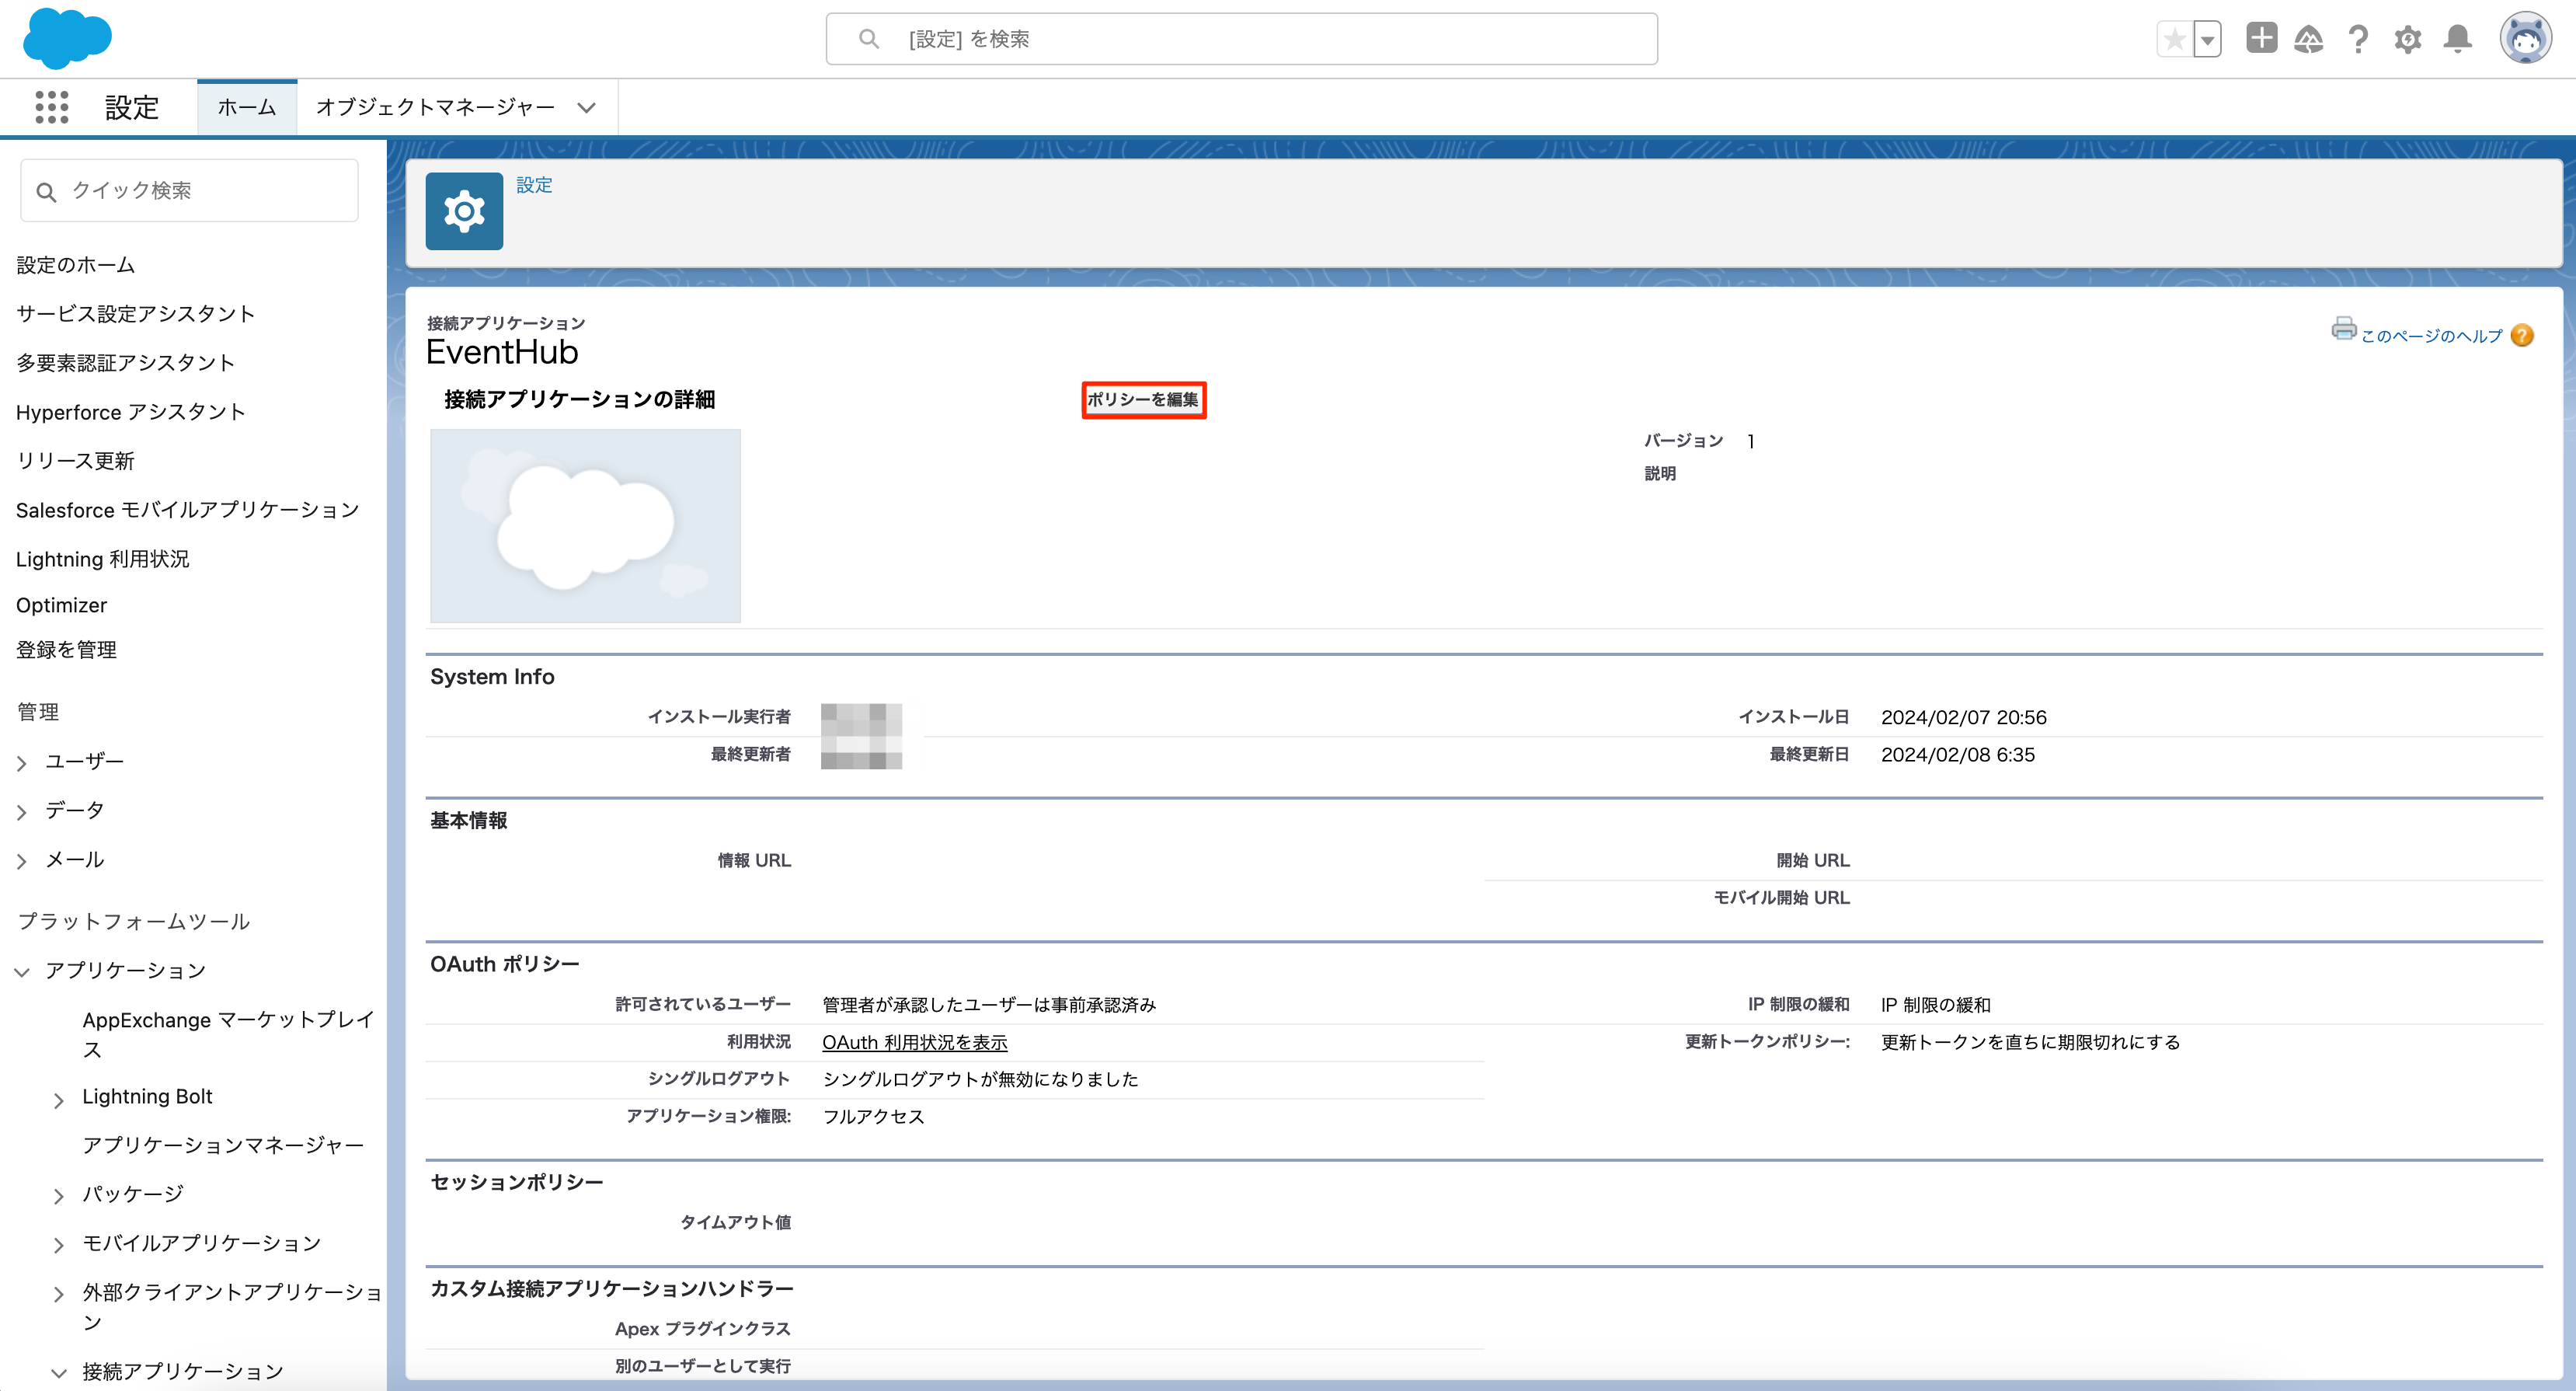
Task: Expand the ユーザー sidebar section
Action: (22, 763)
